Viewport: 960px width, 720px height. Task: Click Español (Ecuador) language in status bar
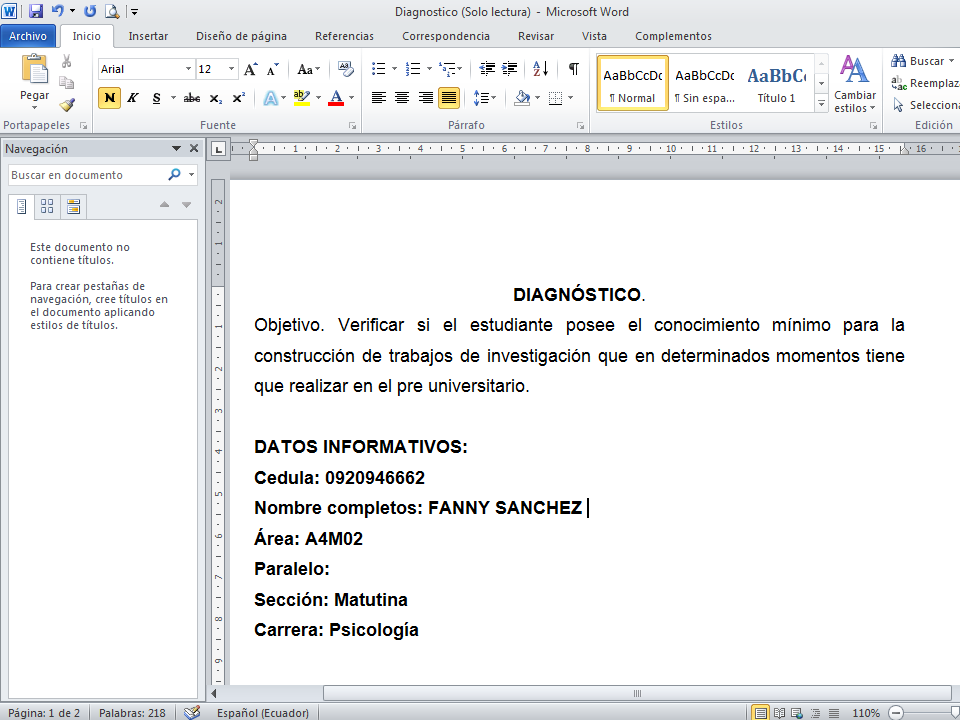point(263,713)
